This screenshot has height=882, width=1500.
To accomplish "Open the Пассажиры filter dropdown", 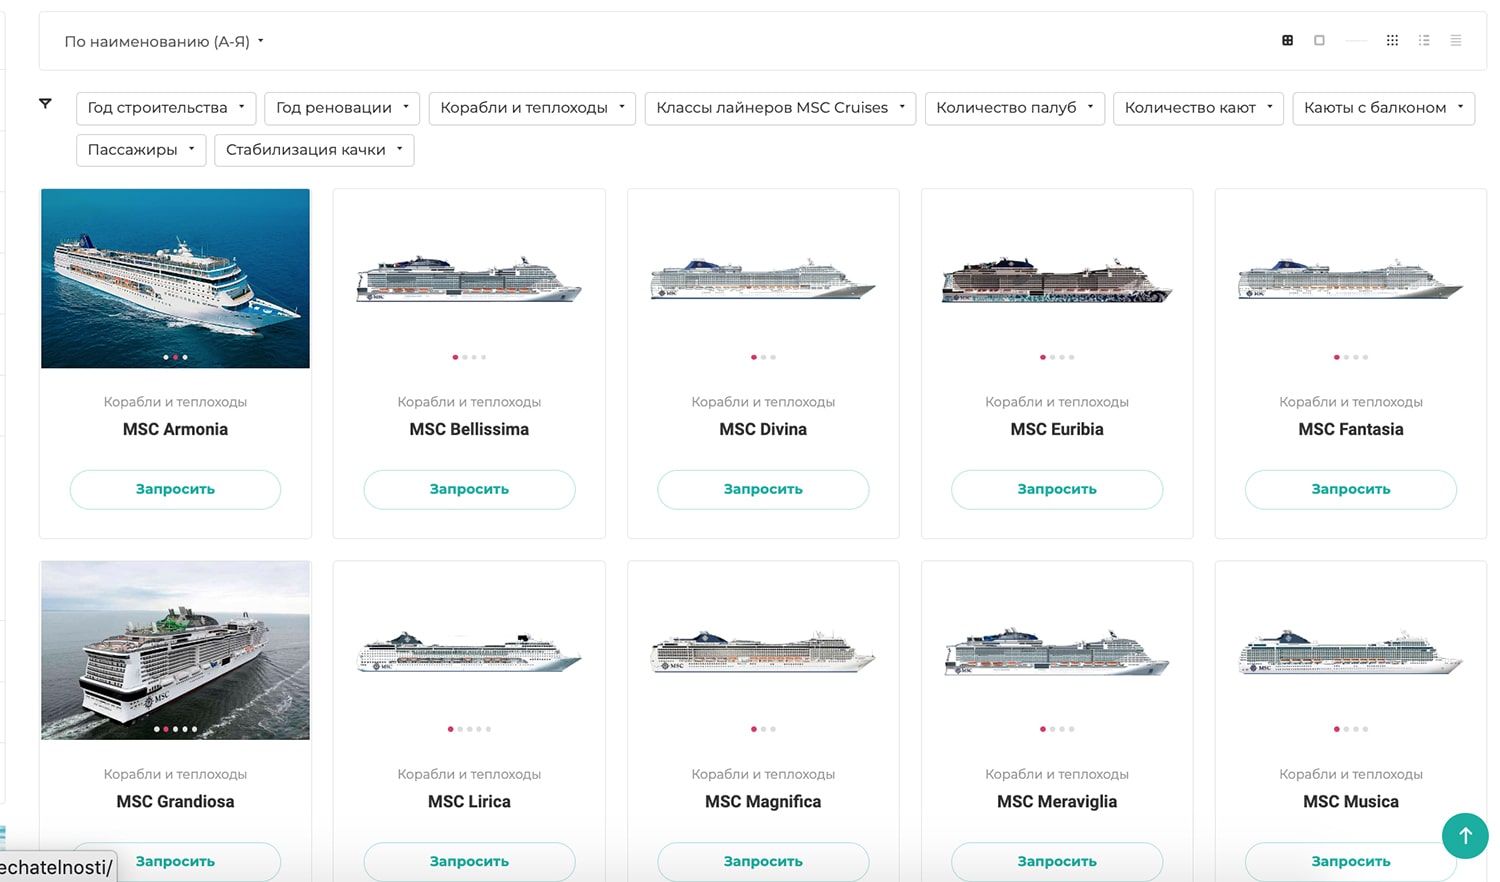I will [x=141, y=150].
